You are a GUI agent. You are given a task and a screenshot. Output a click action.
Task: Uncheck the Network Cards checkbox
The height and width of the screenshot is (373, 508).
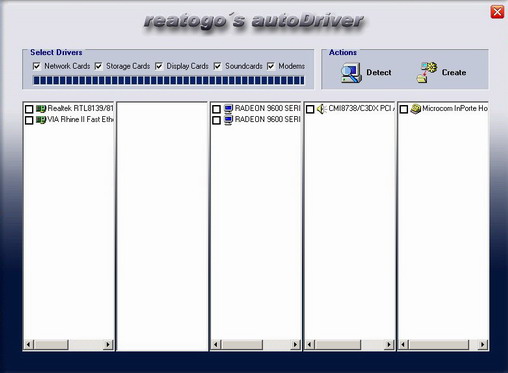click(37, 66)
